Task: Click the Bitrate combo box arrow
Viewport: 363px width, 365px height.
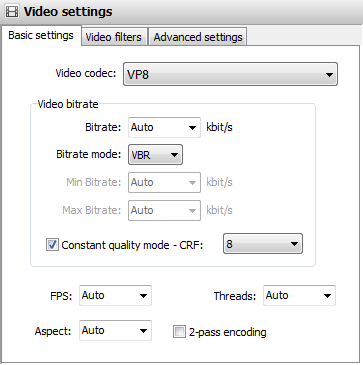Action: pyautogui.click(x=192, y=128)
